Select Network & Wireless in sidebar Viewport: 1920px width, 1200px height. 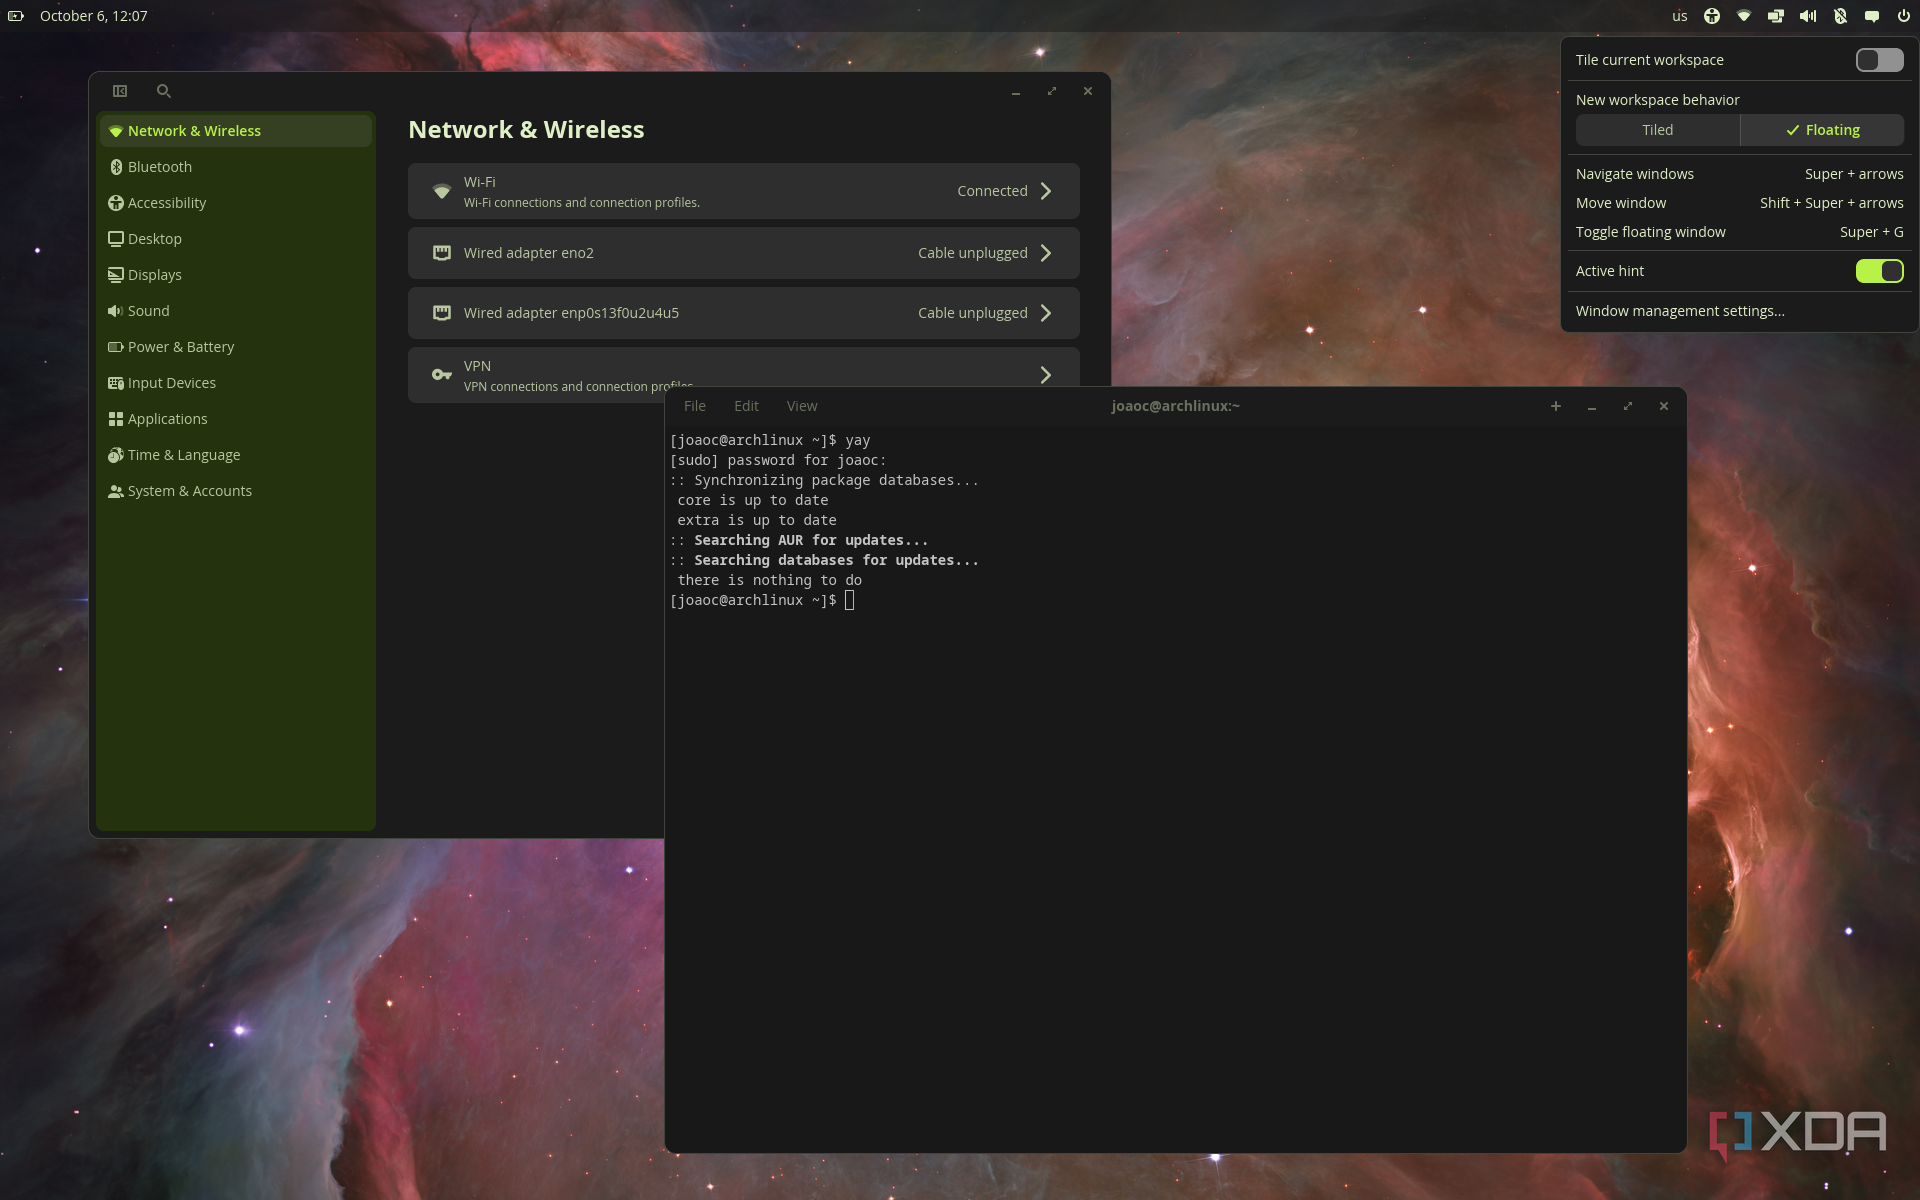(236, 131)
